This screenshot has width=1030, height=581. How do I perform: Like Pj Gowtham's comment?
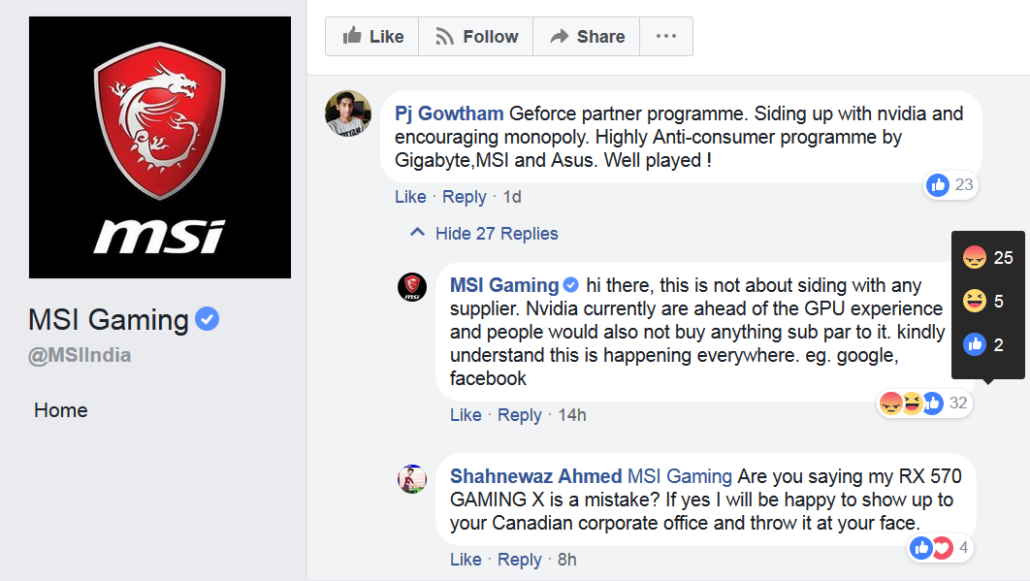(410, 197)
